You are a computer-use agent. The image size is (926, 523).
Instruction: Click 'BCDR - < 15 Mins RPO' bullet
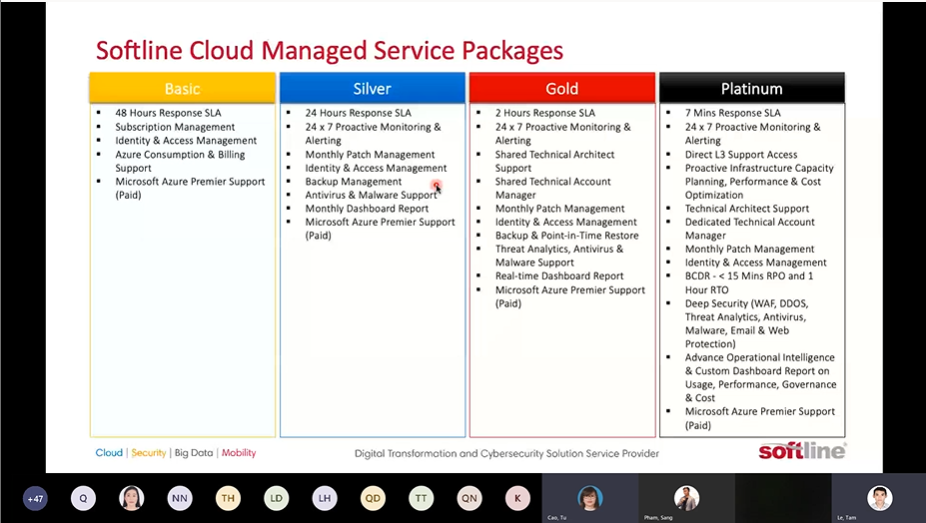point(749,283)
